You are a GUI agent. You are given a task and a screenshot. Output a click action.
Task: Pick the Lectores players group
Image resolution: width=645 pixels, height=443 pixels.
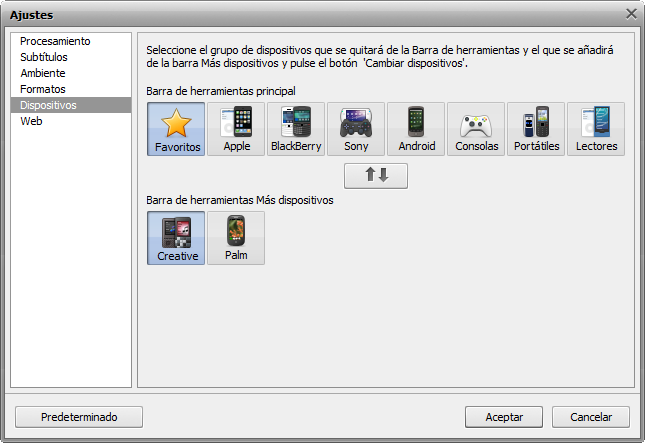(596, 129)
